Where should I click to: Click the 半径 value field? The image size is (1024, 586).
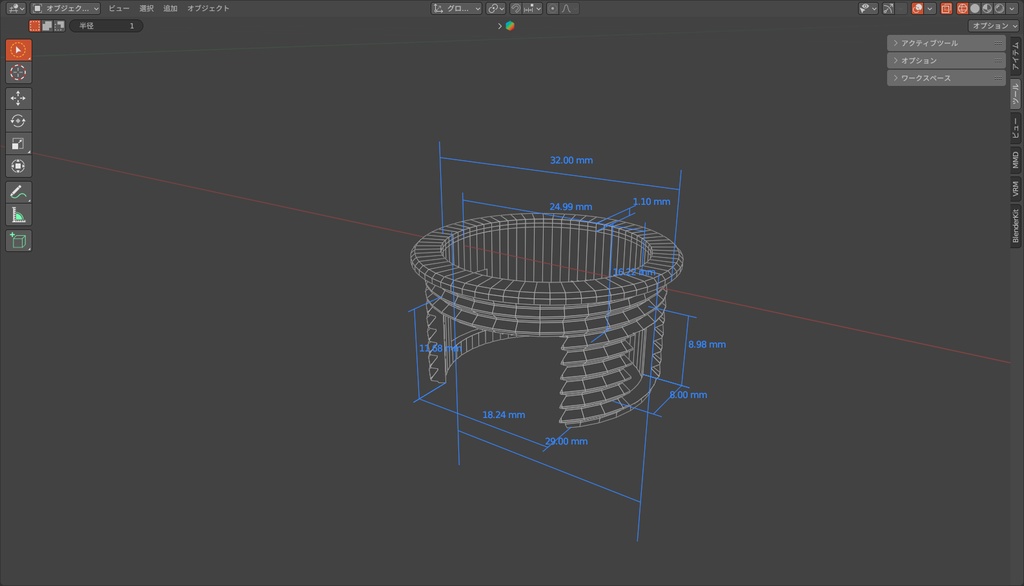[106, 26]
